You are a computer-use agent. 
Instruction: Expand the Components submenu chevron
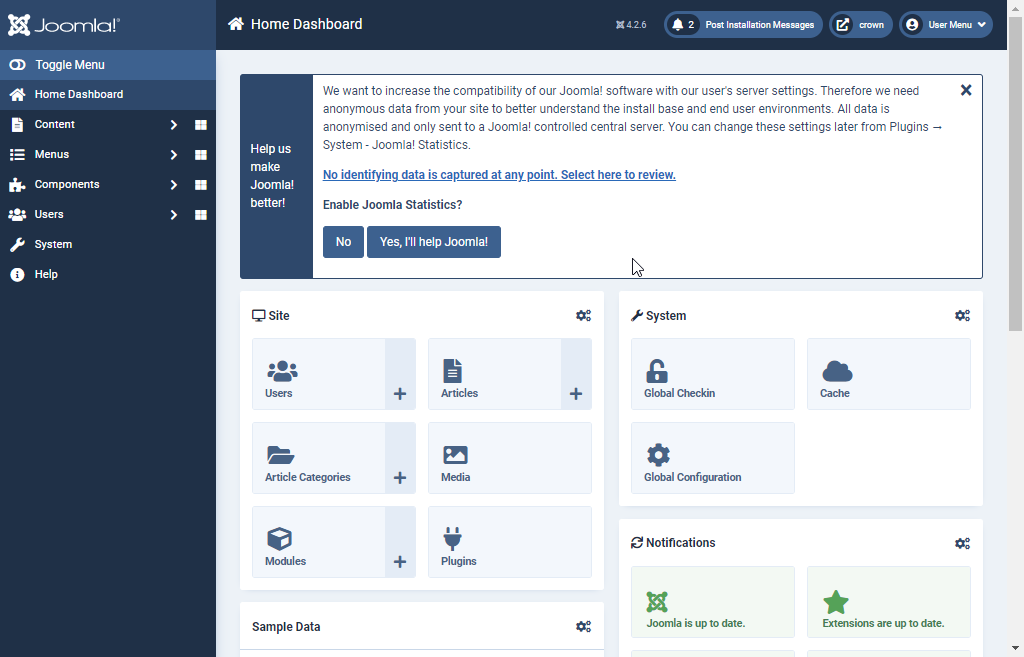click(x=174, y=185)
